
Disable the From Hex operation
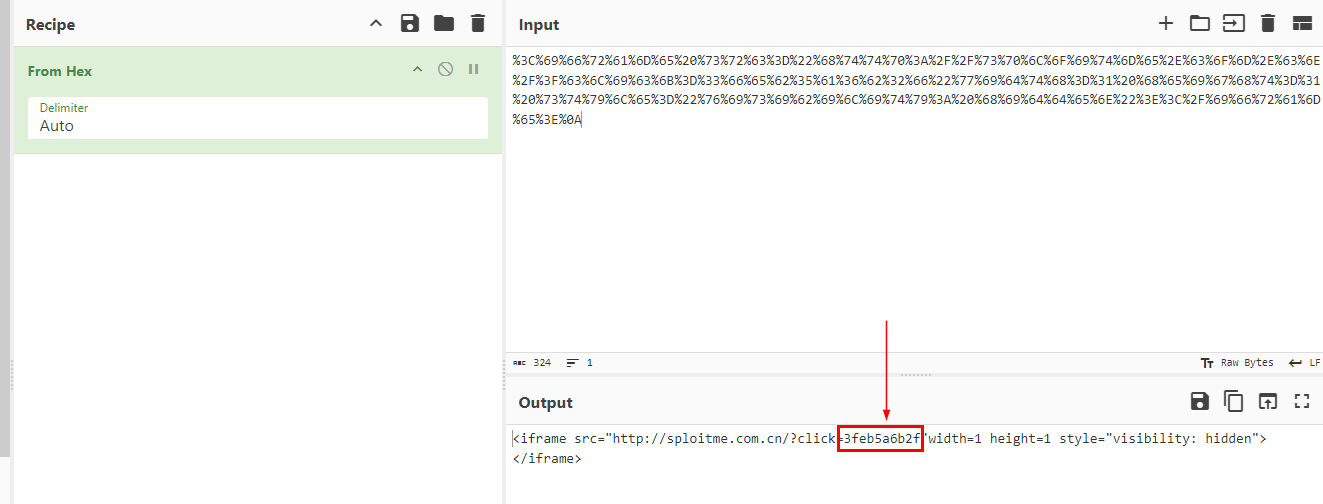pyautogui.click(x=446, y=69)
